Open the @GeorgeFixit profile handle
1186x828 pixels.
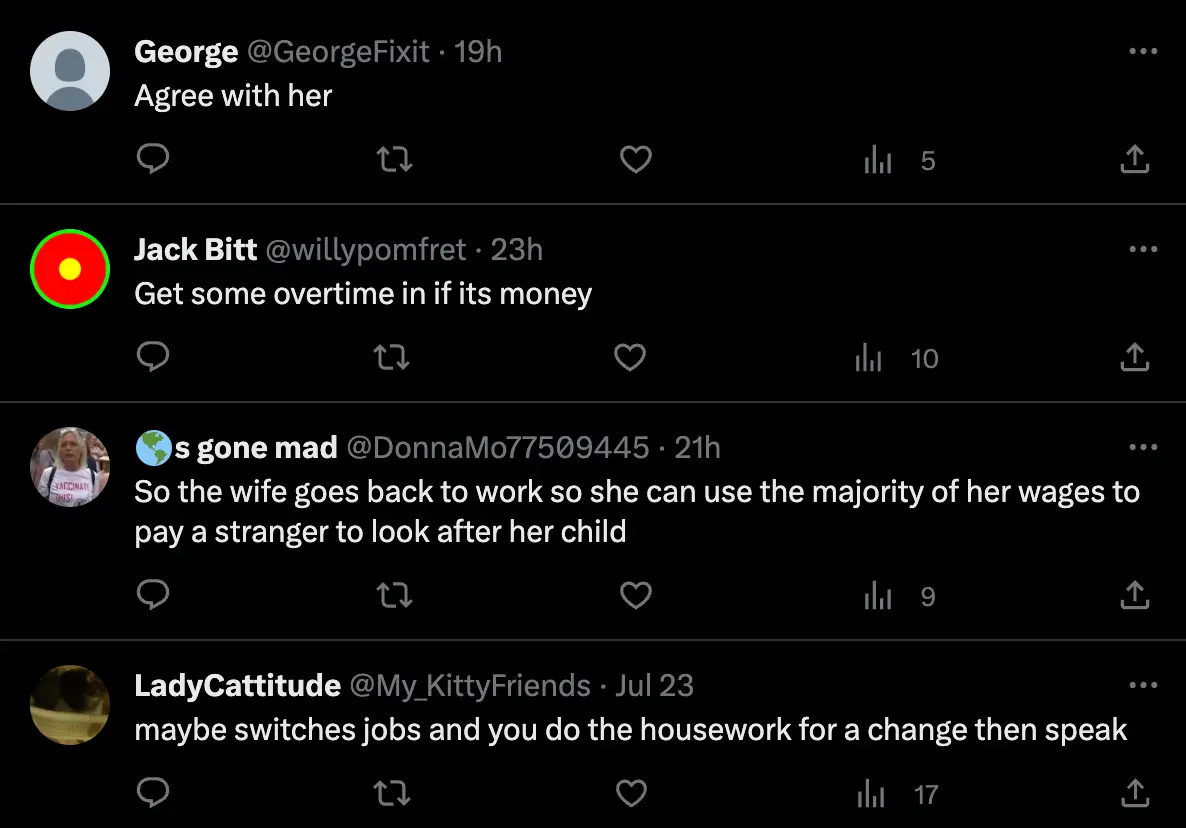pyautogui.click(x=339, y=52)
